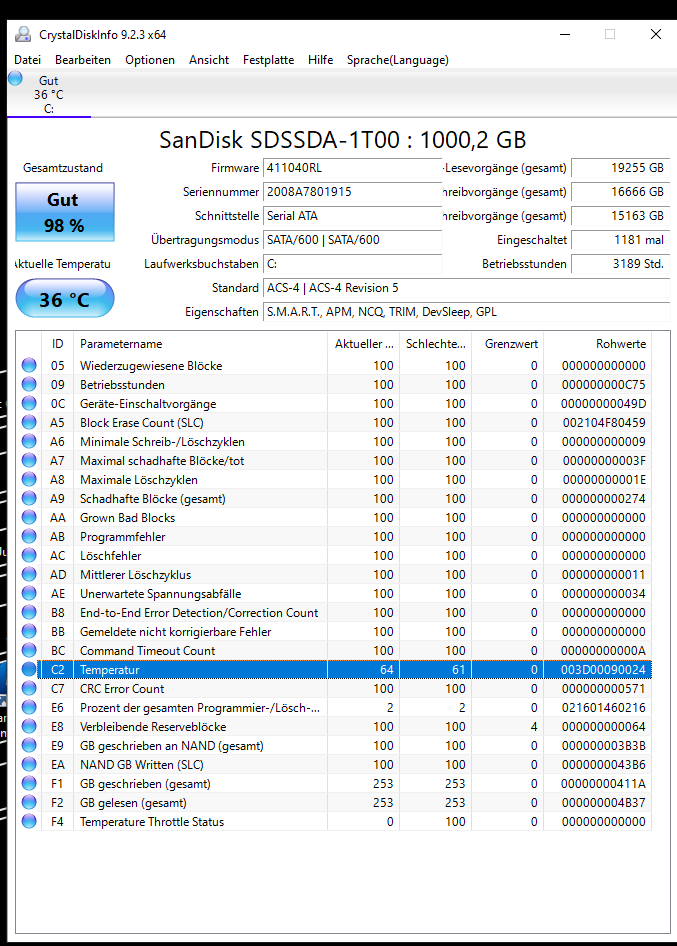The width and height of the screenshot is (677, 946).
Task: Click the status orb of the EA NAND GB Written row
Action: [x=29, y=764]
